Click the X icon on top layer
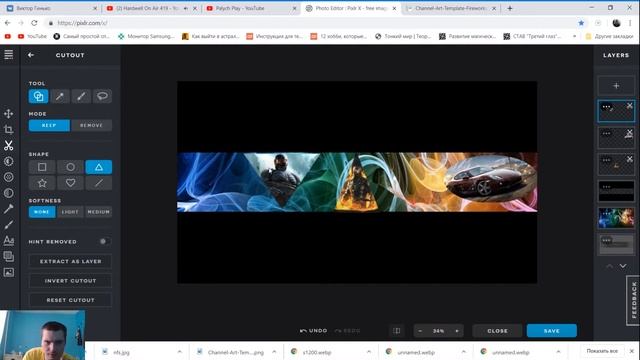 [x=629, y=106]
